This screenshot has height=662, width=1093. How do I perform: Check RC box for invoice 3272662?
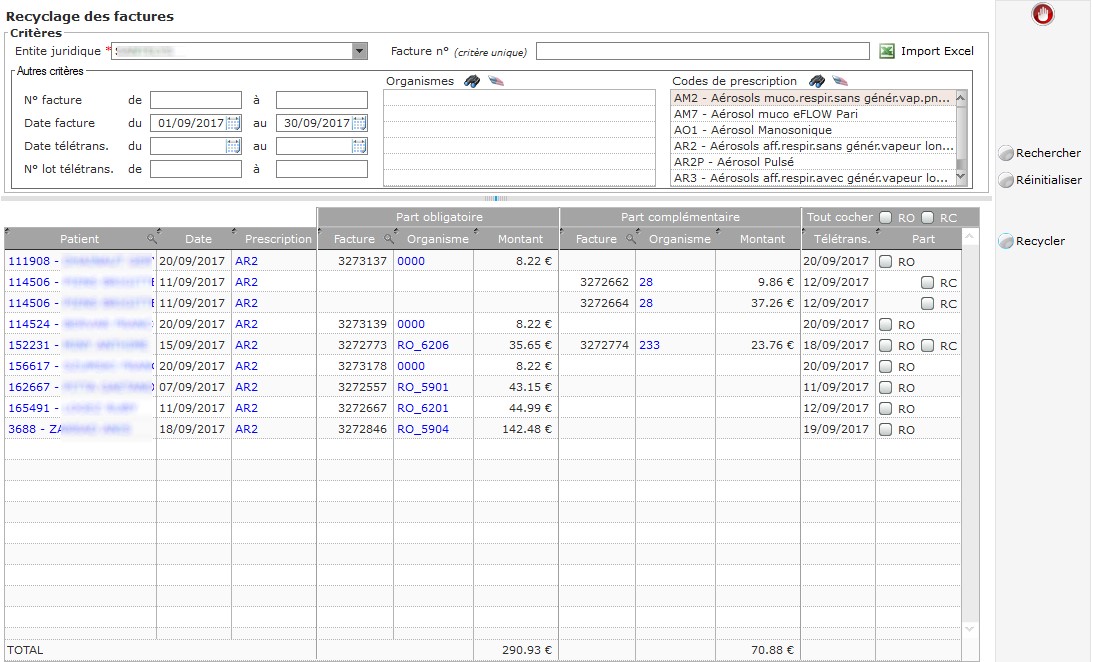(927, 282)
